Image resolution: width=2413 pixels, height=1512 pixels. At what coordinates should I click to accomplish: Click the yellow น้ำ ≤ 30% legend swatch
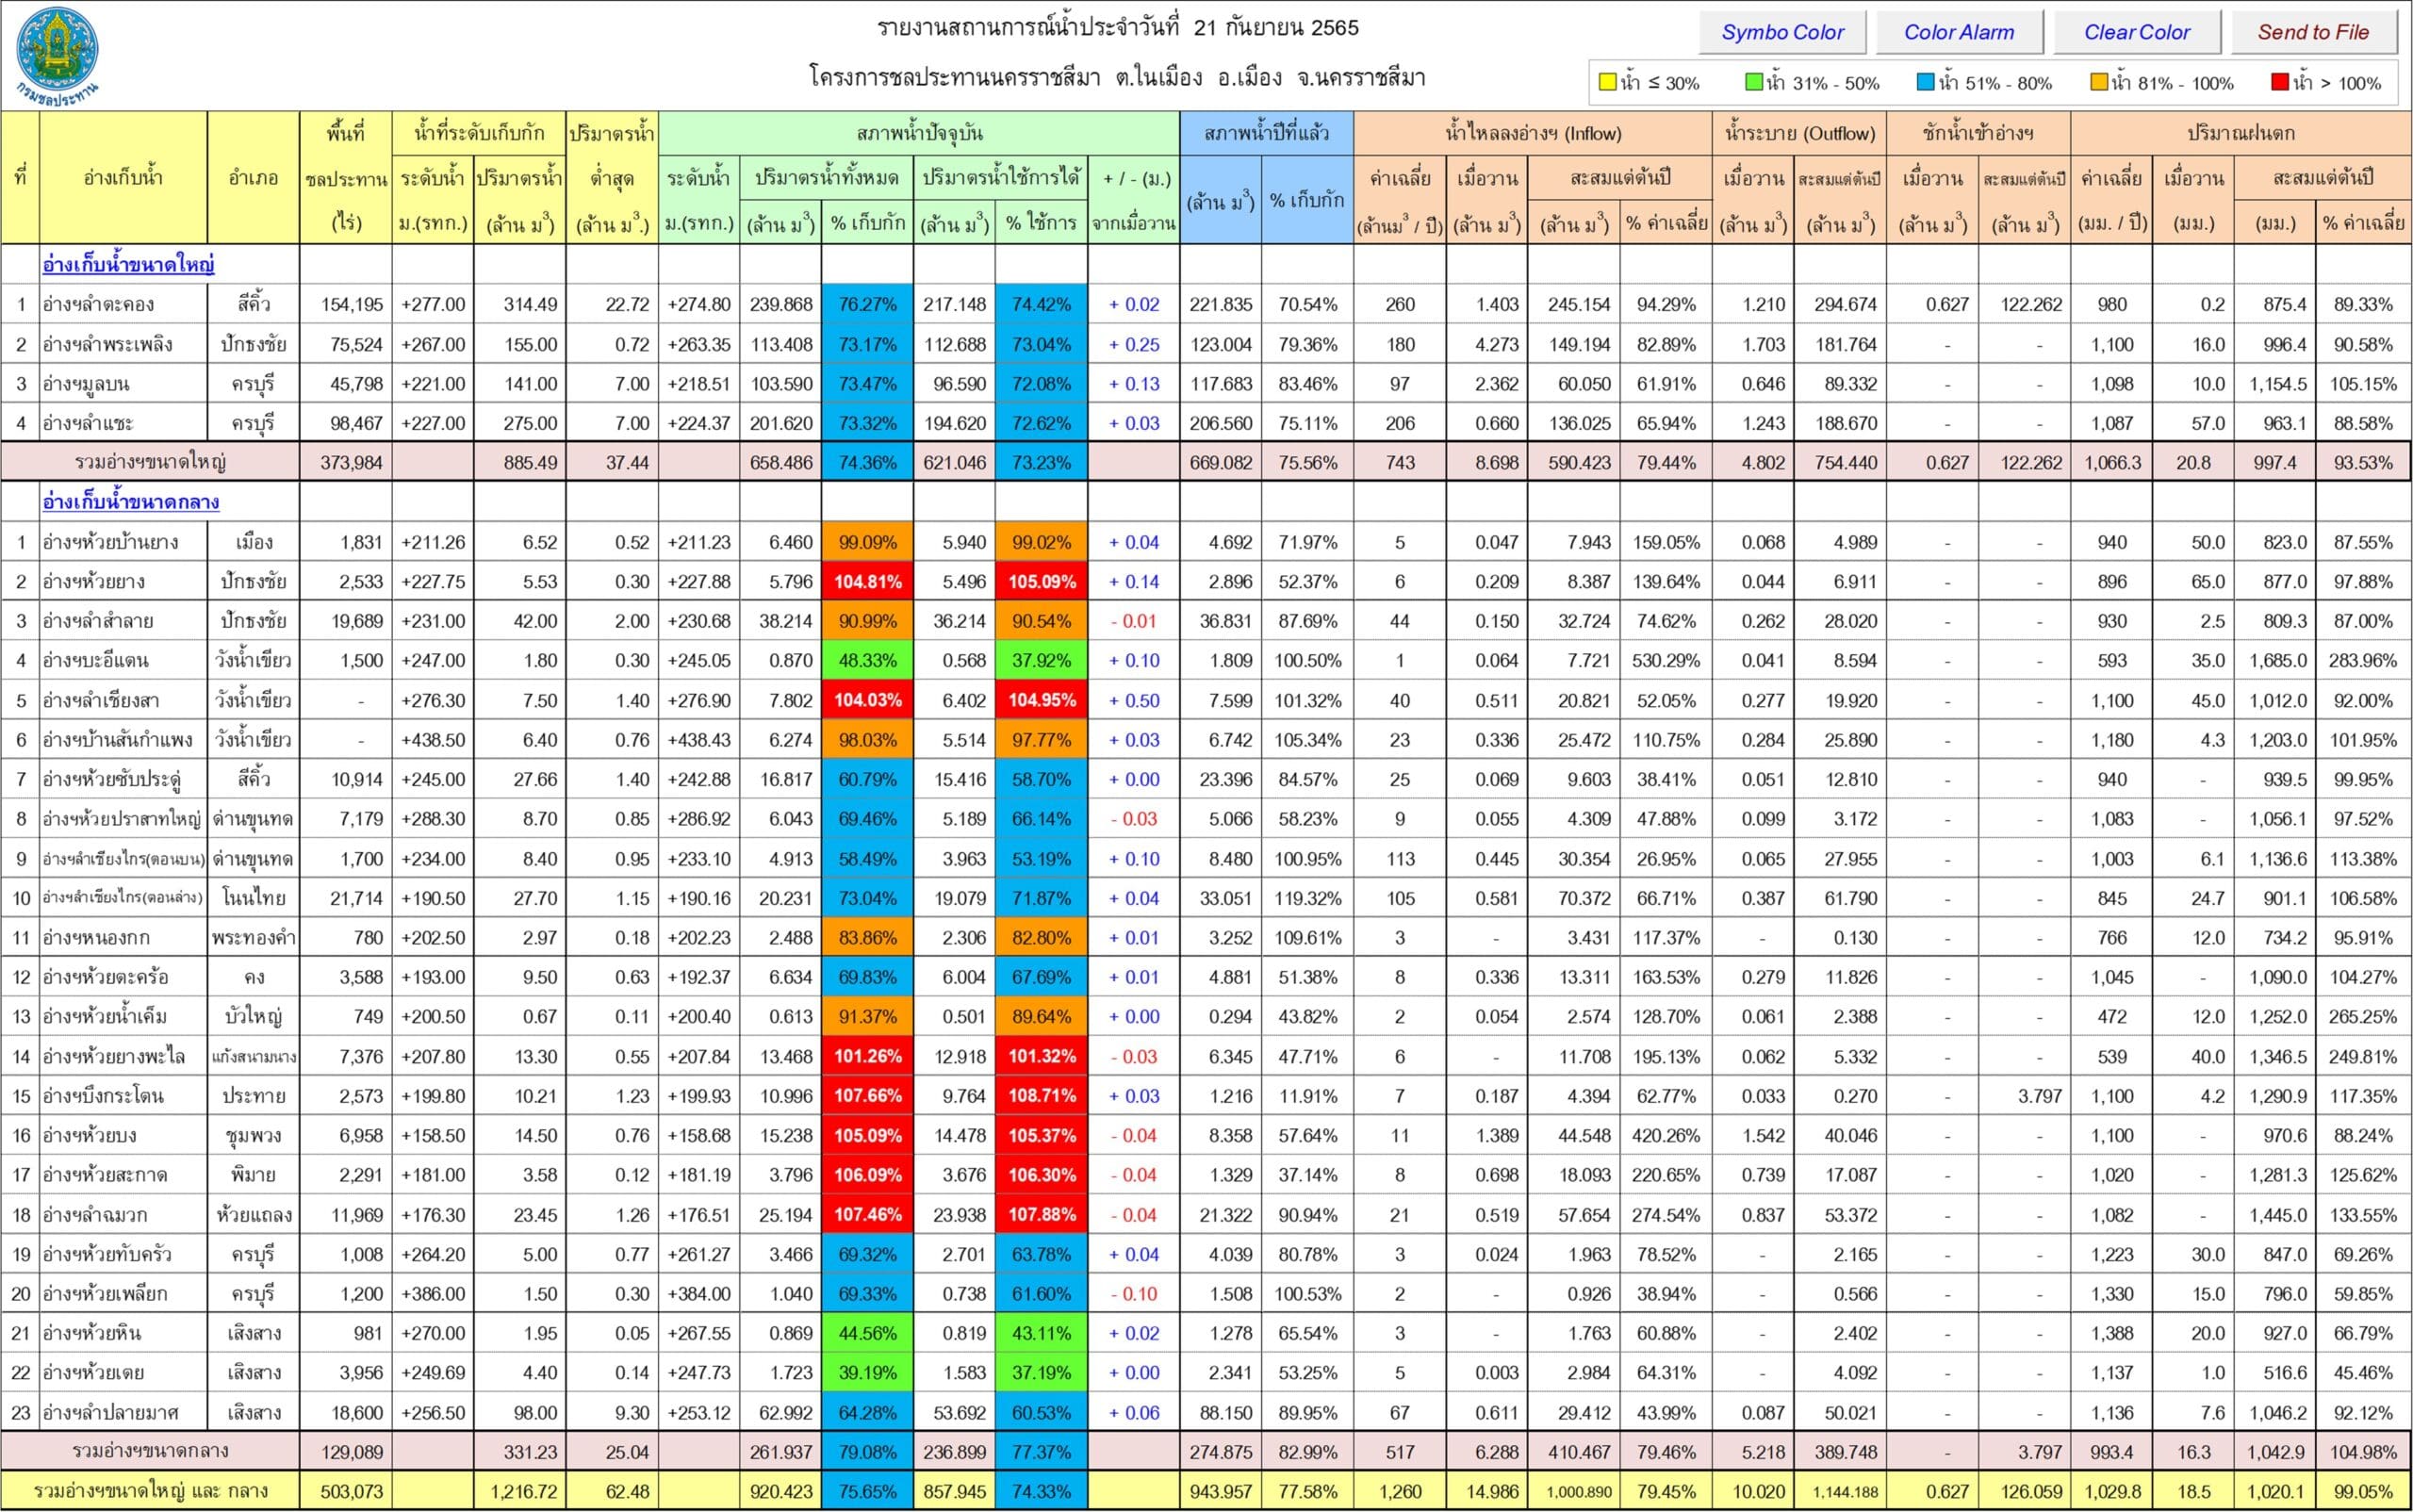pos(1607,82)
